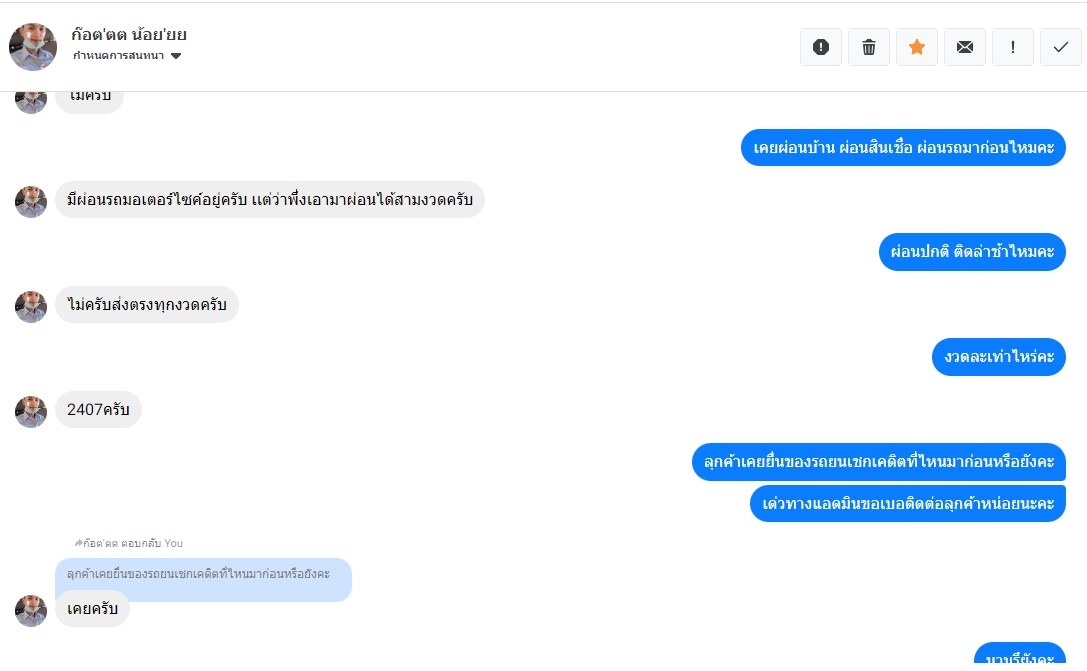
Task: Open the large profile picture in header
Action: pyautogui.click(x=33, y=47)
